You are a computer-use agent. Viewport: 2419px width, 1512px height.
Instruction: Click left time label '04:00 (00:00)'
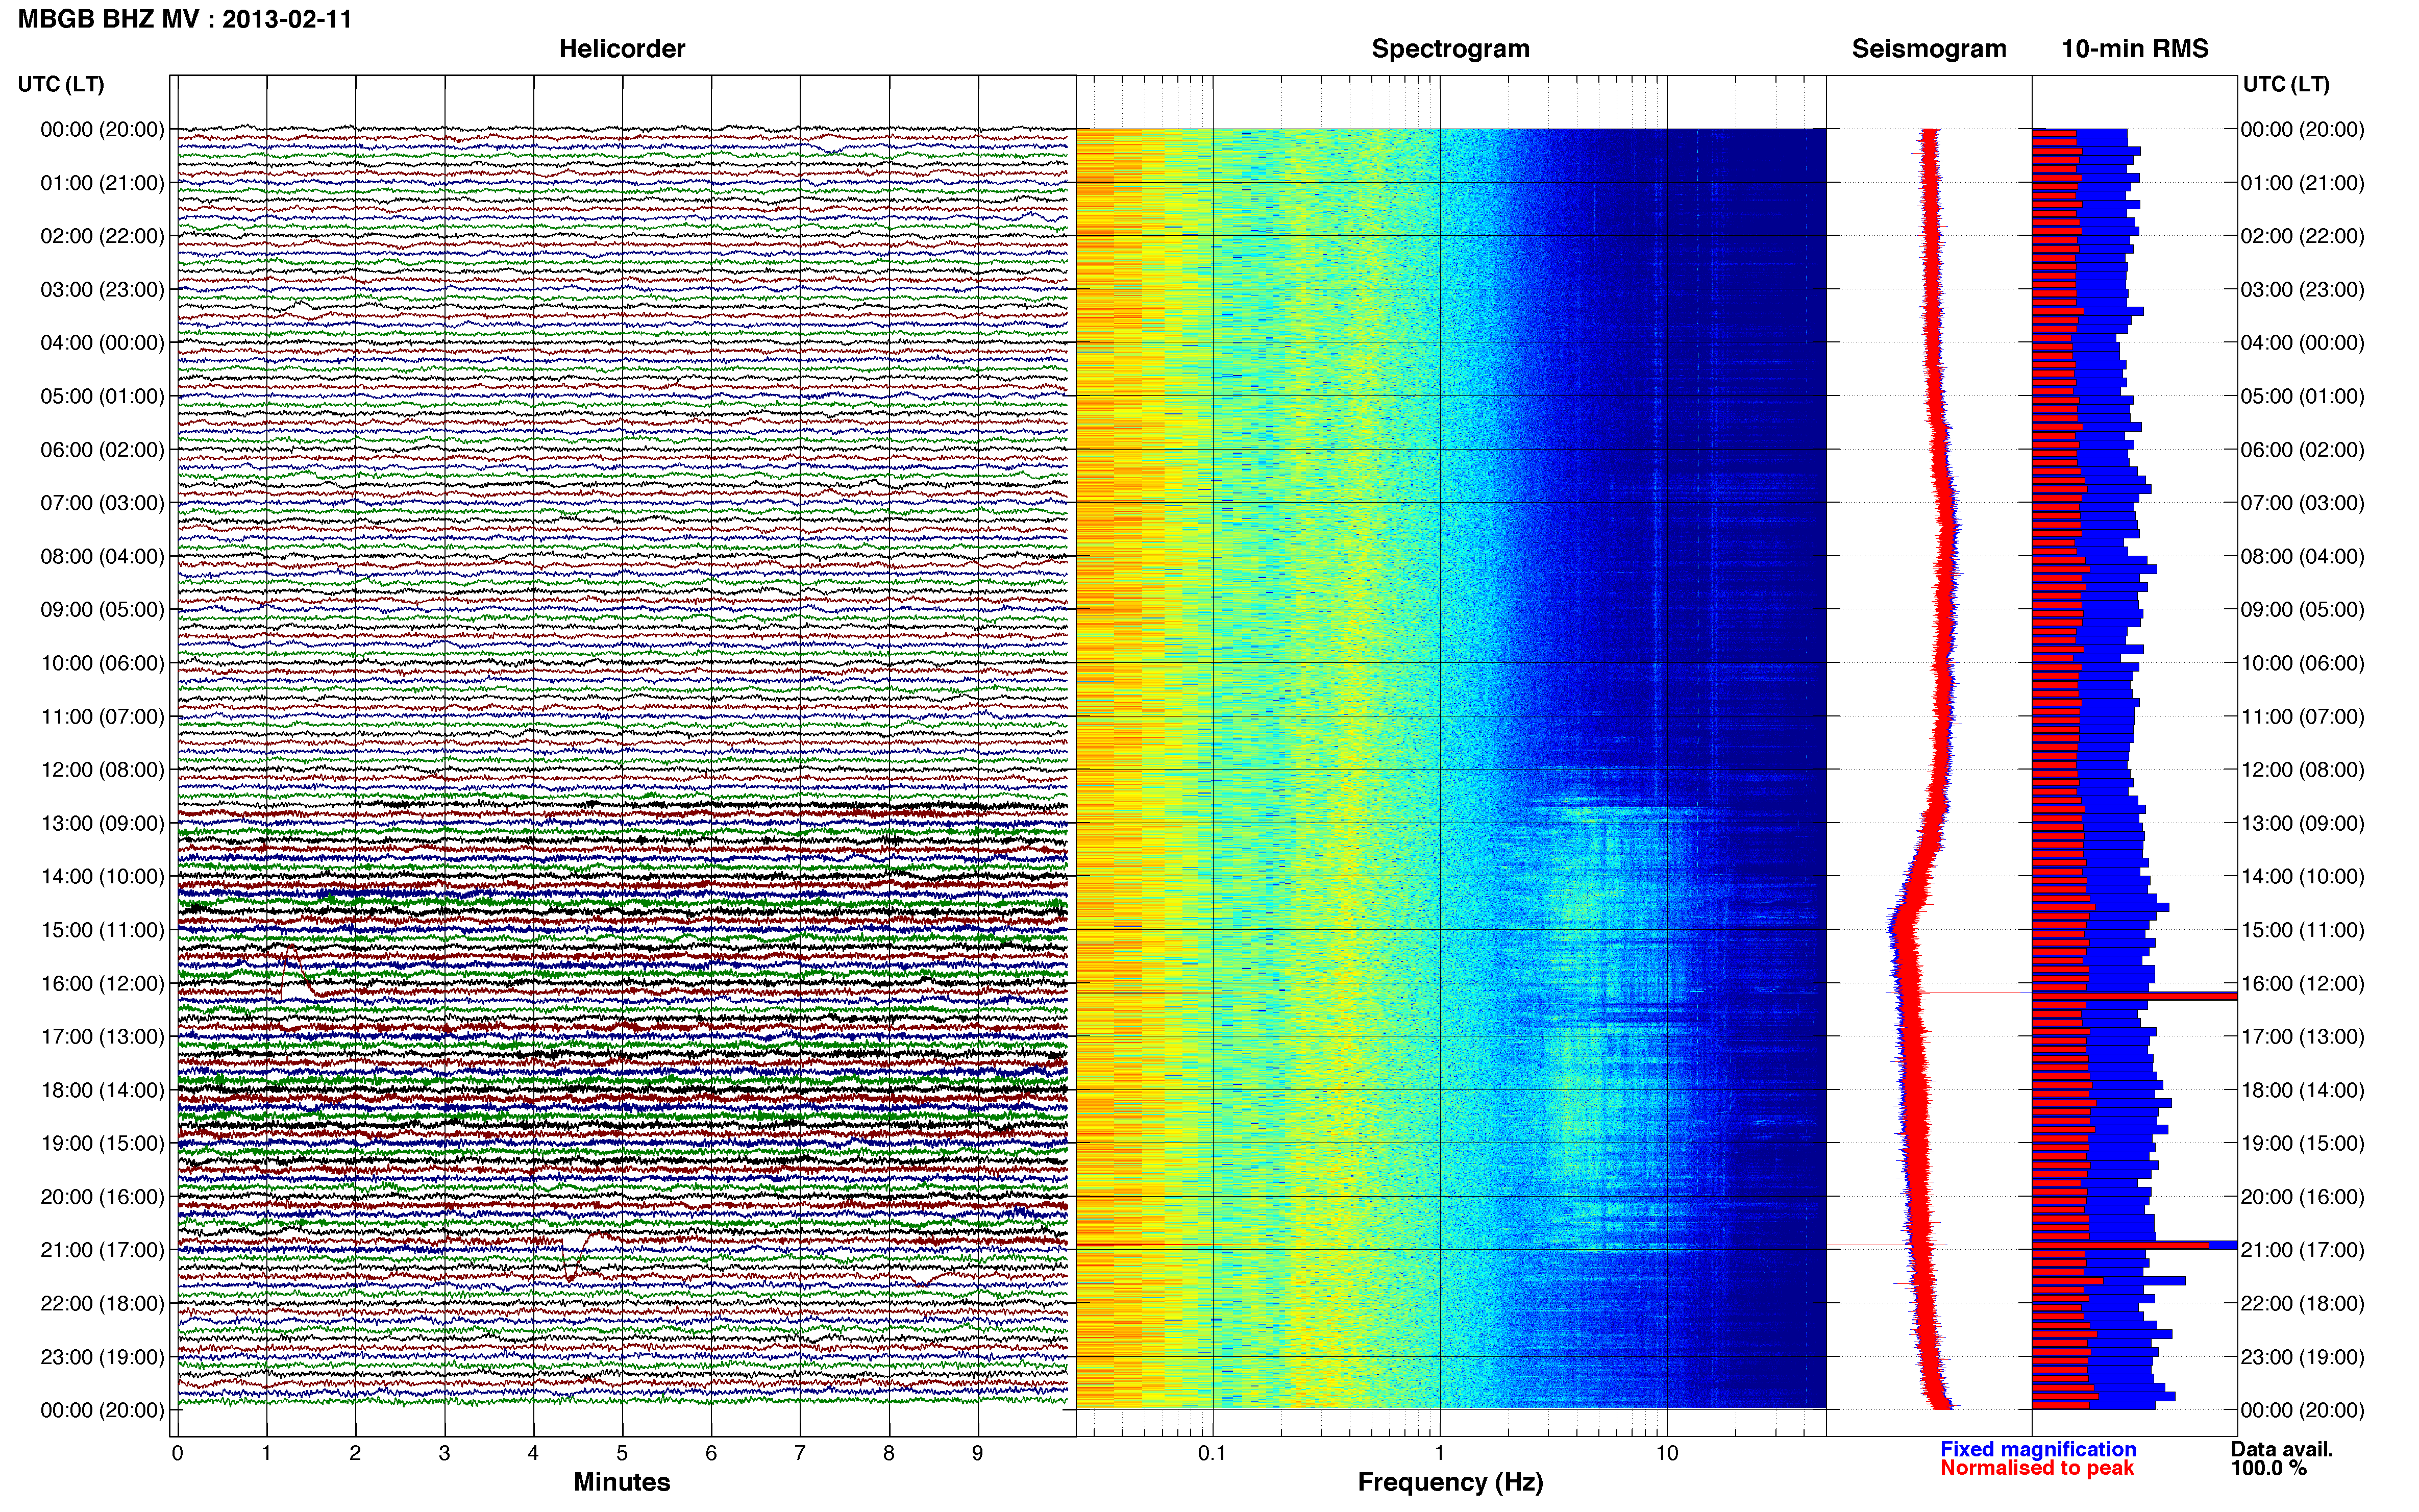pyautogui.click(x=102, y=343)
